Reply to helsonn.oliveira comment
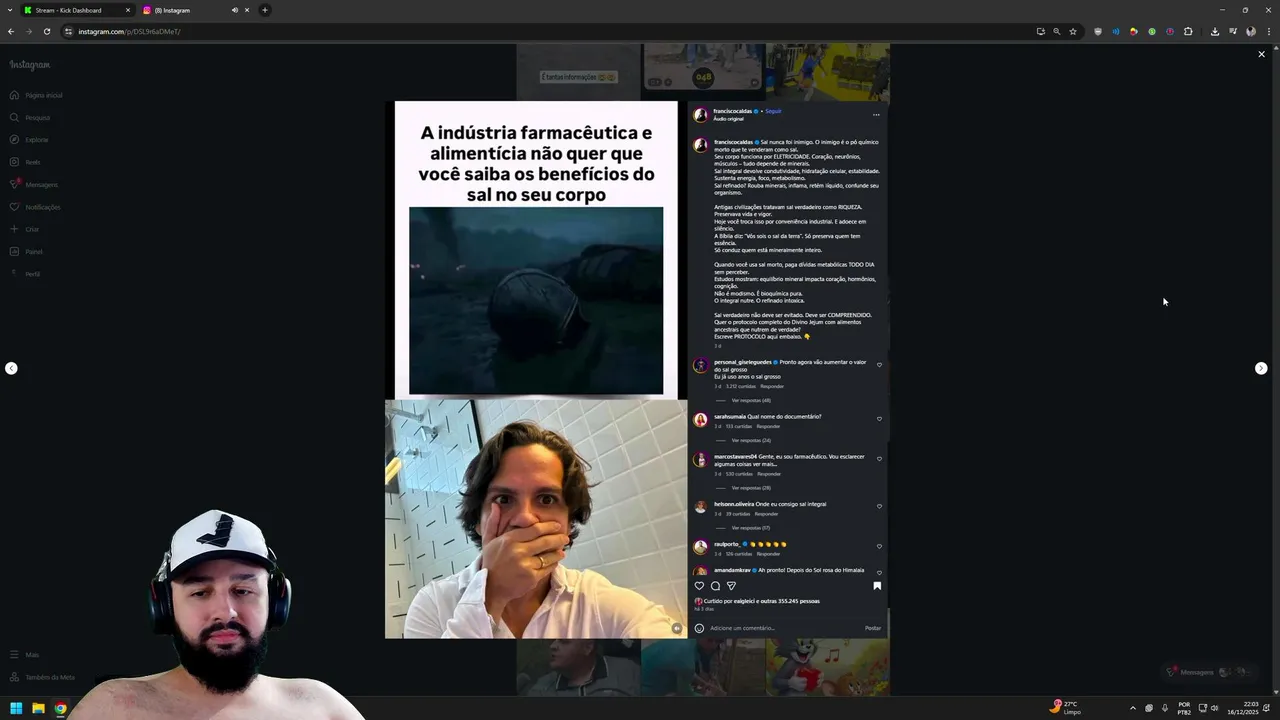This screenshot has height=720, width=1280. click(x=766, y=514)
